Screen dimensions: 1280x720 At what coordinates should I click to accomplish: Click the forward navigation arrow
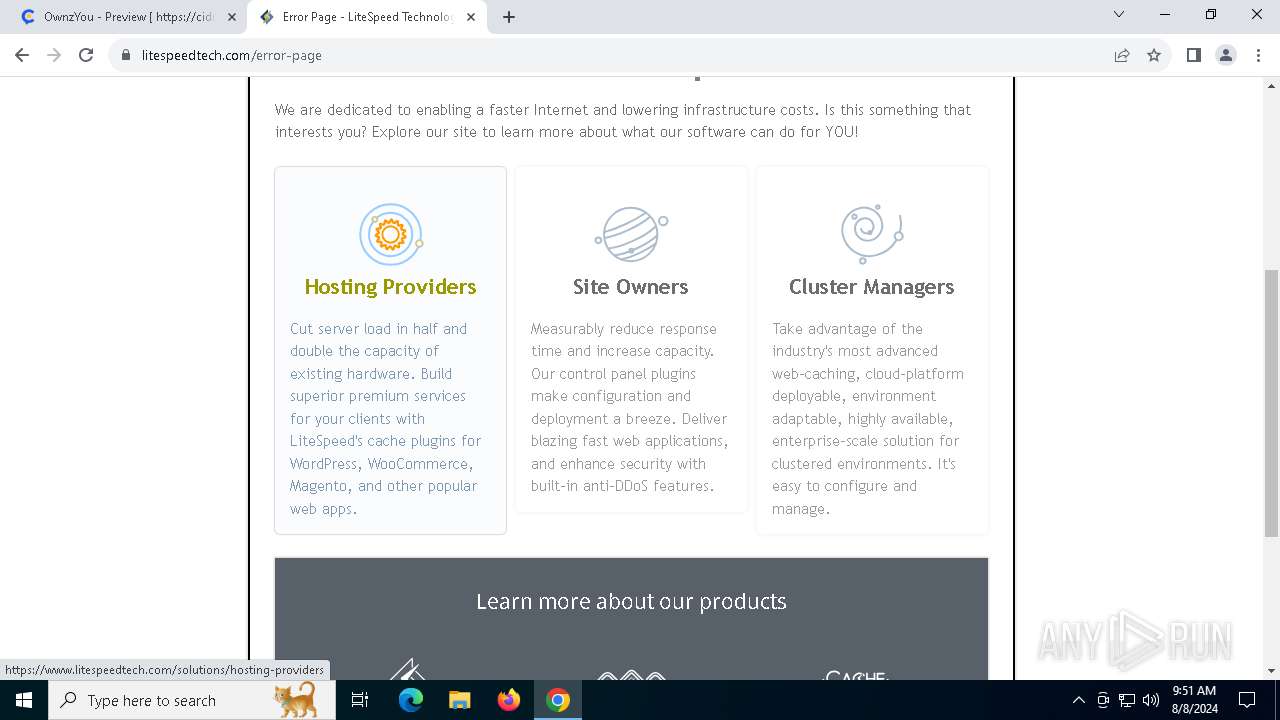pyautogui.click(x=54, y=55)
